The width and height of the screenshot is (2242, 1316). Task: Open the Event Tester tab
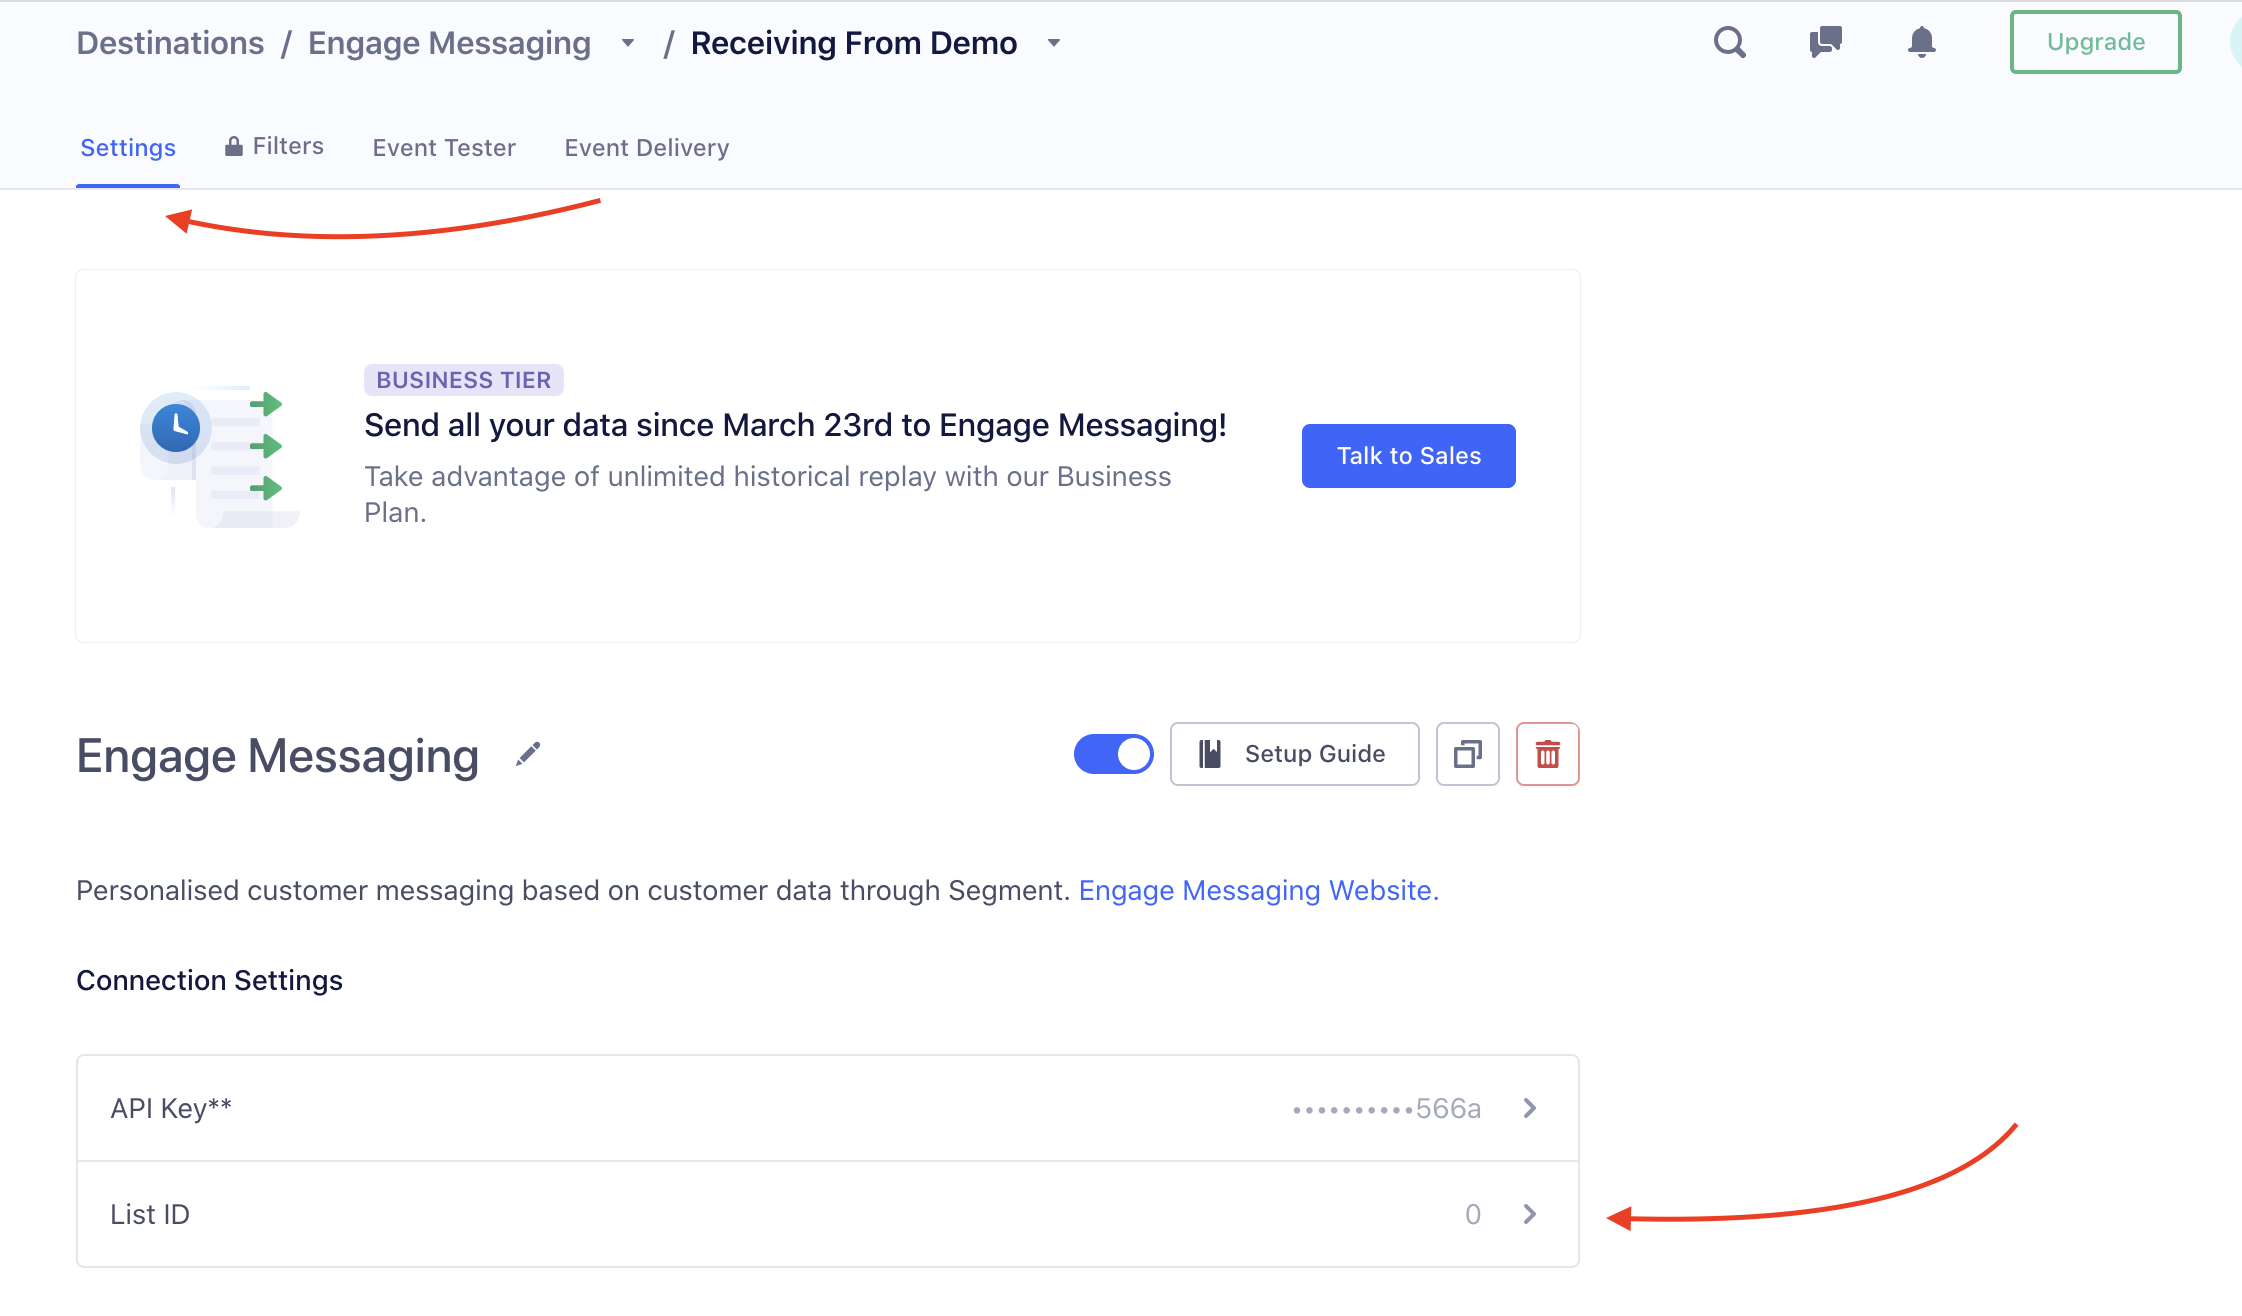coord(444,148)
